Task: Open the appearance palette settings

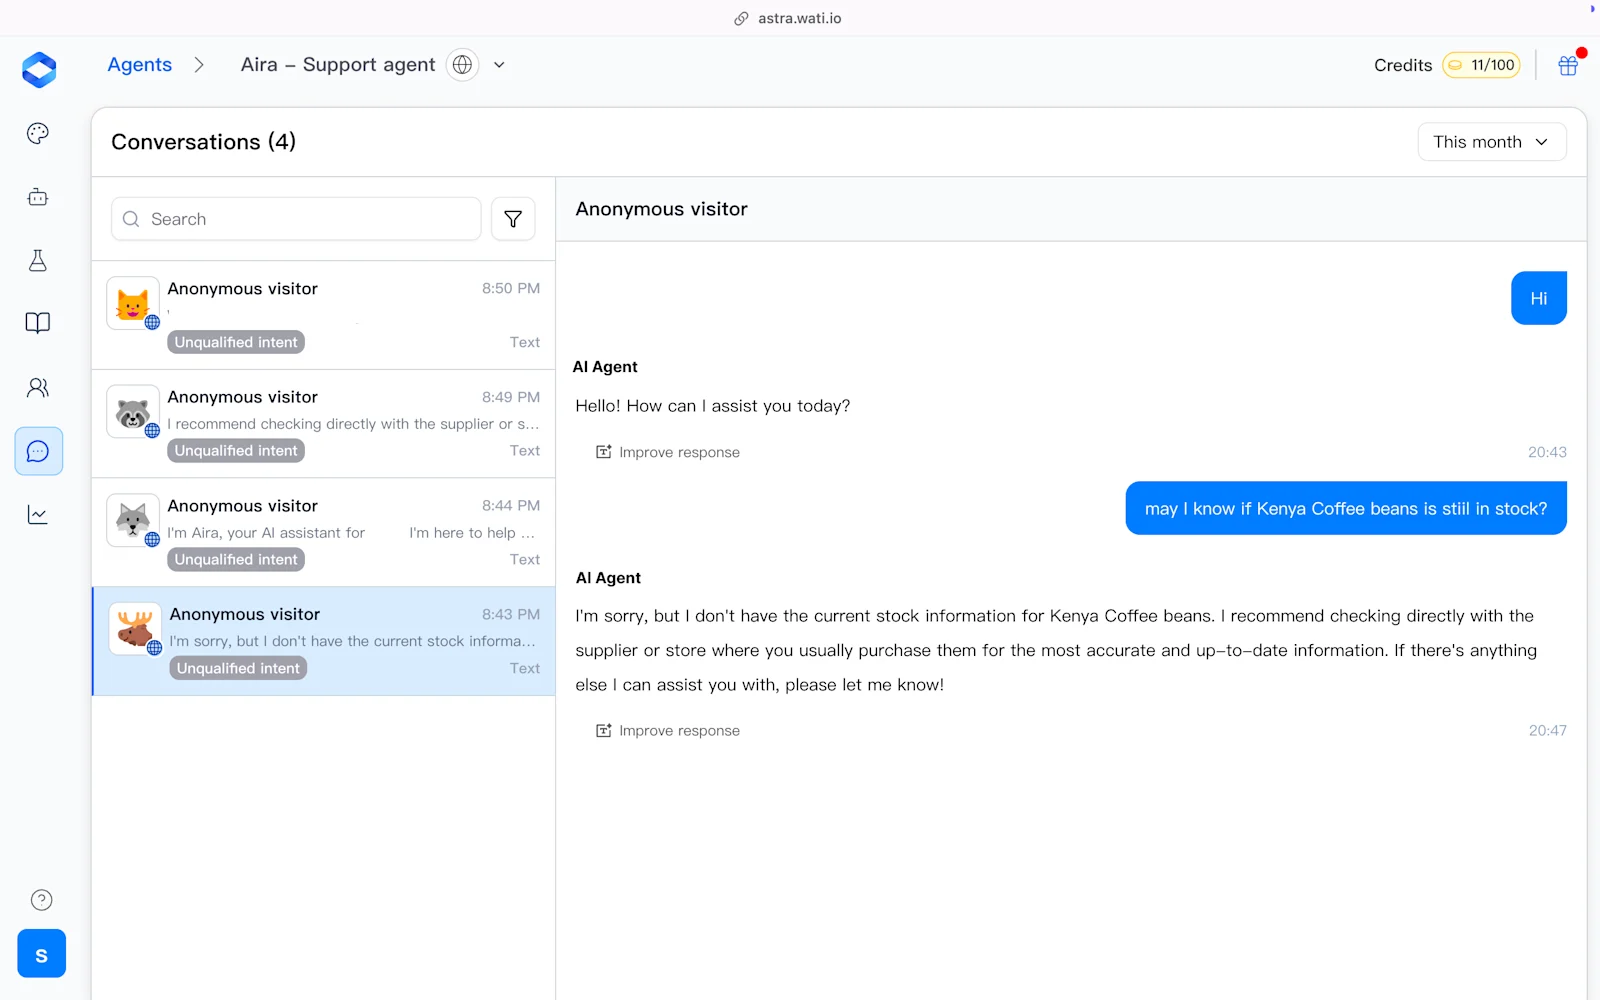Action: (x=37, y=132)
